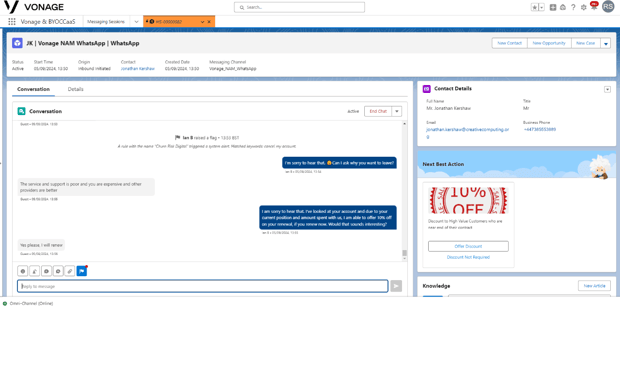Screen dimensions: 620x387
Task: Click the New Article button
Action: point(594,286)
